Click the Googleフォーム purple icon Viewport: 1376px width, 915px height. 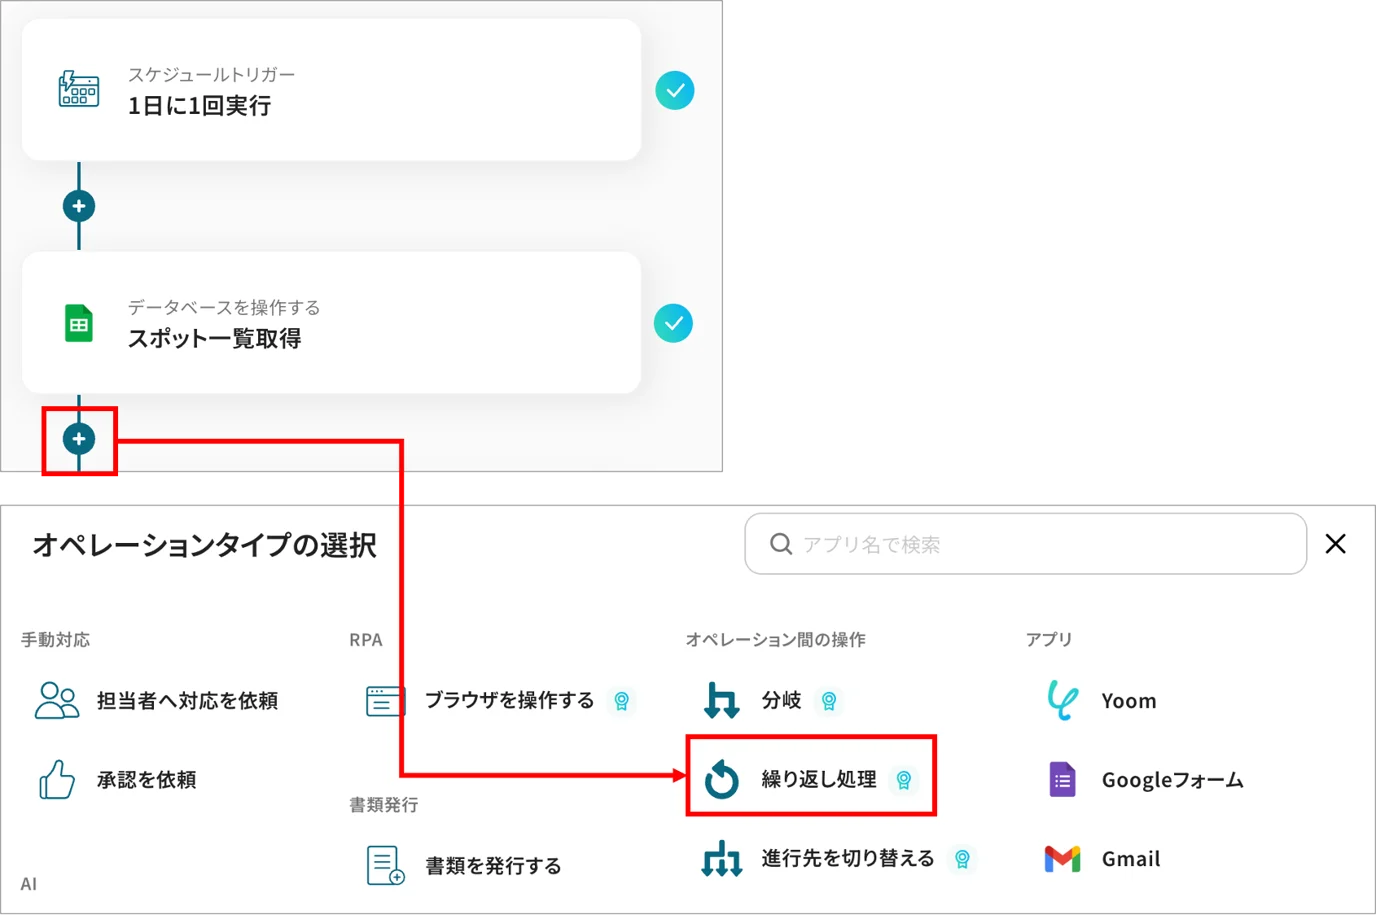click(1062, 779)
